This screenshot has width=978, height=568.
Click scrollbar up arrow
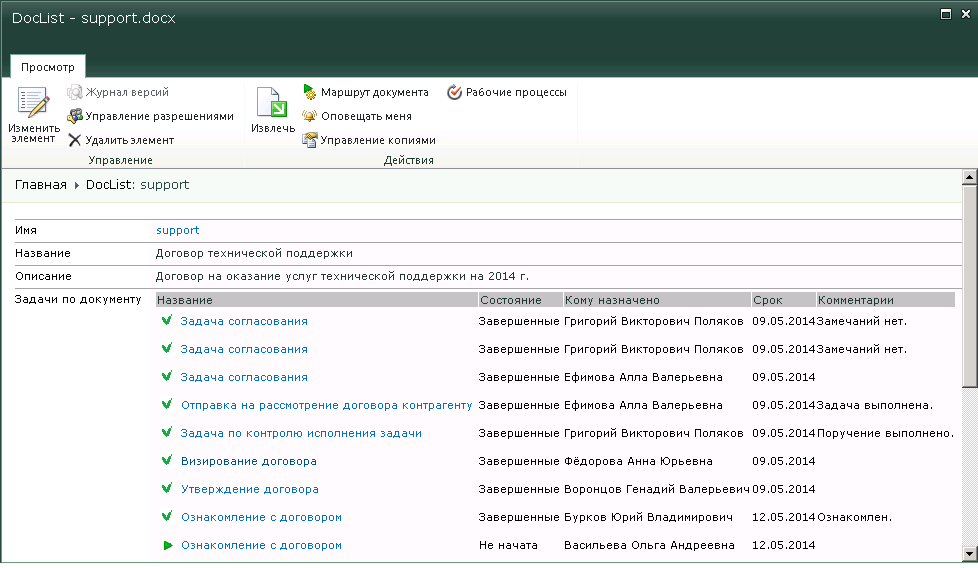click(x=969, y=178)
